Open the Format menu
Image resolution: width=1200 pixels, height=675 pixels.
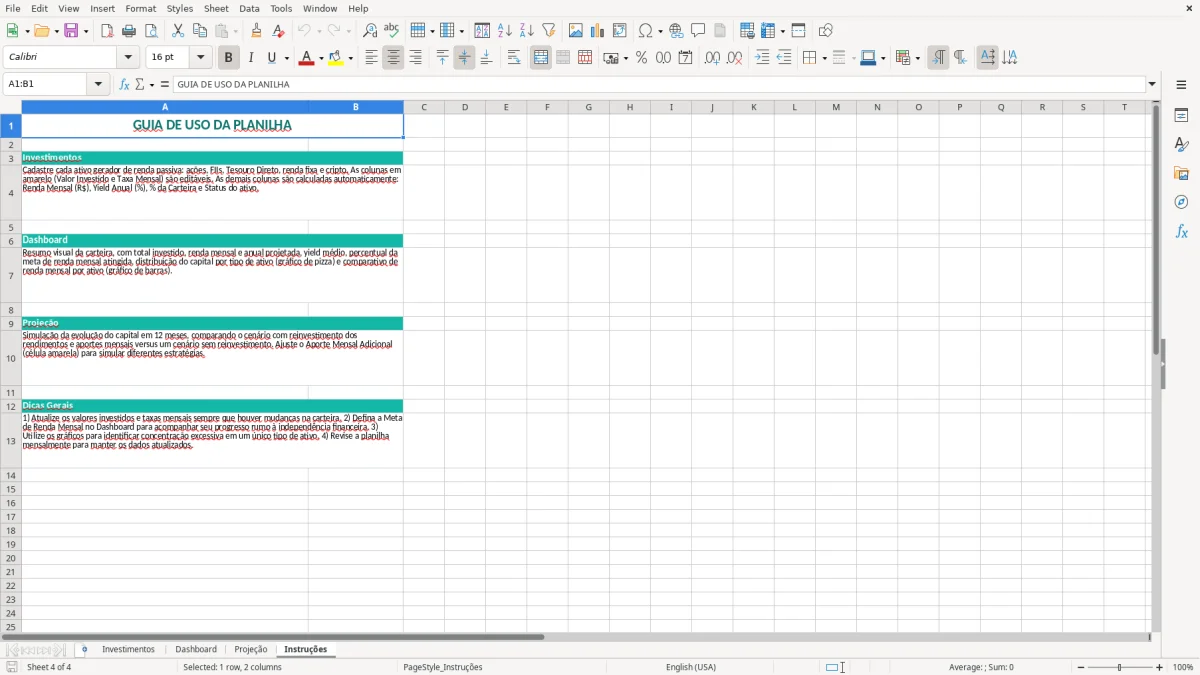click(x=140, y=8)
